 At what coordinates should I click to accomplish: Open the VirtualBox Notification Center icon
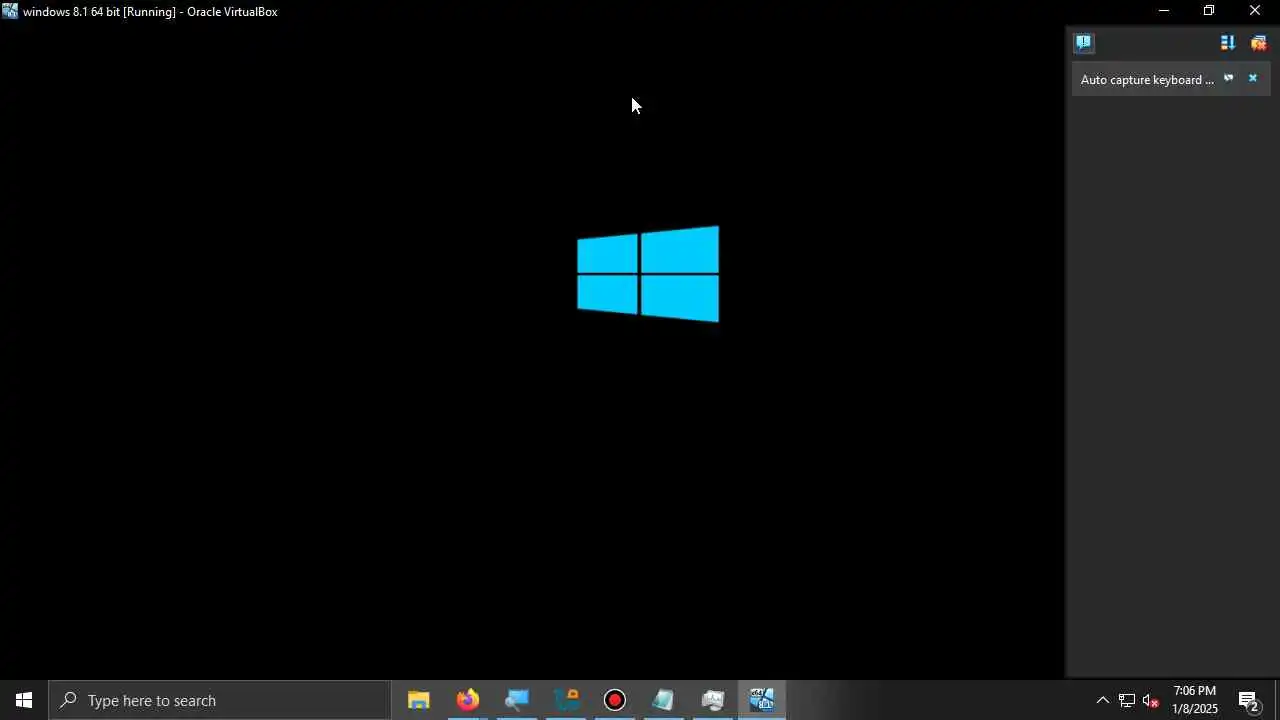(1084, 42)
